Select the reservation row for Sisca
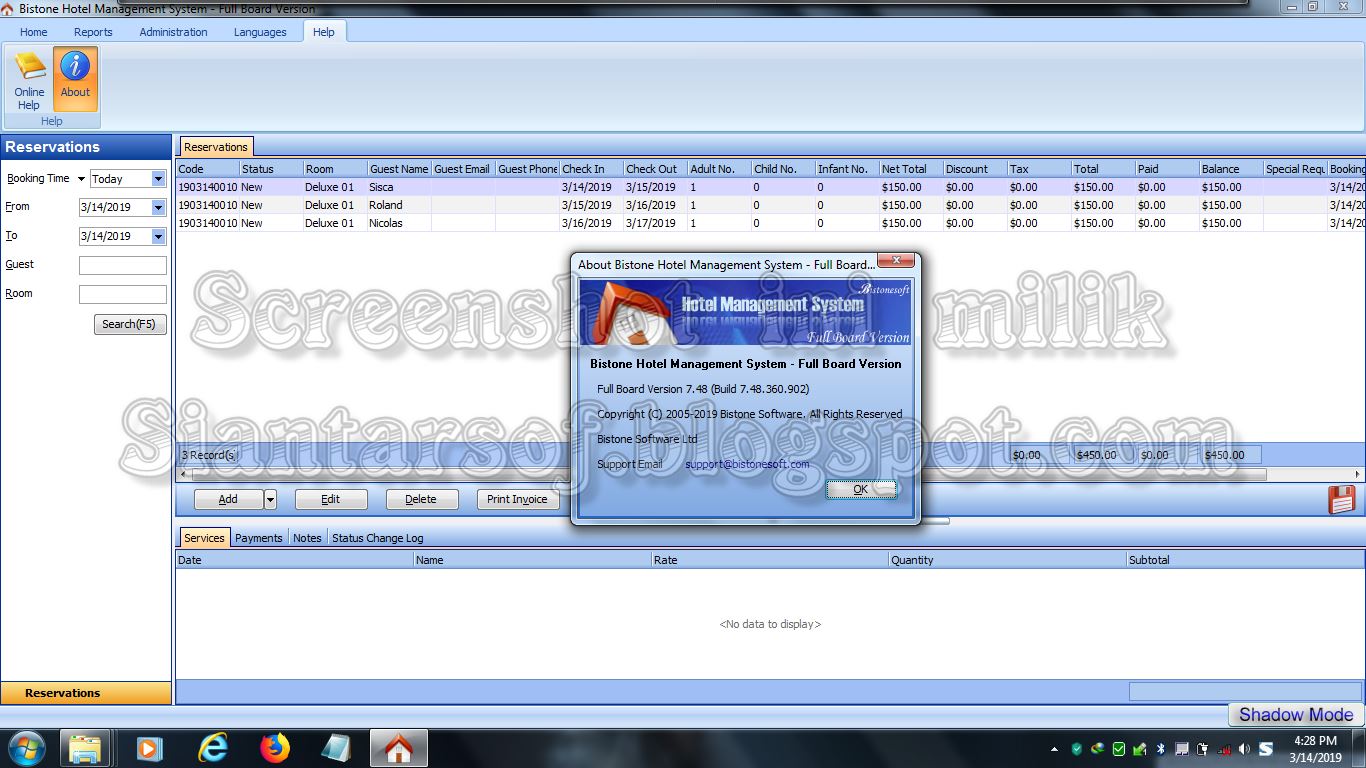Screen dimensions: 1366x768 [x=771, y=187]
